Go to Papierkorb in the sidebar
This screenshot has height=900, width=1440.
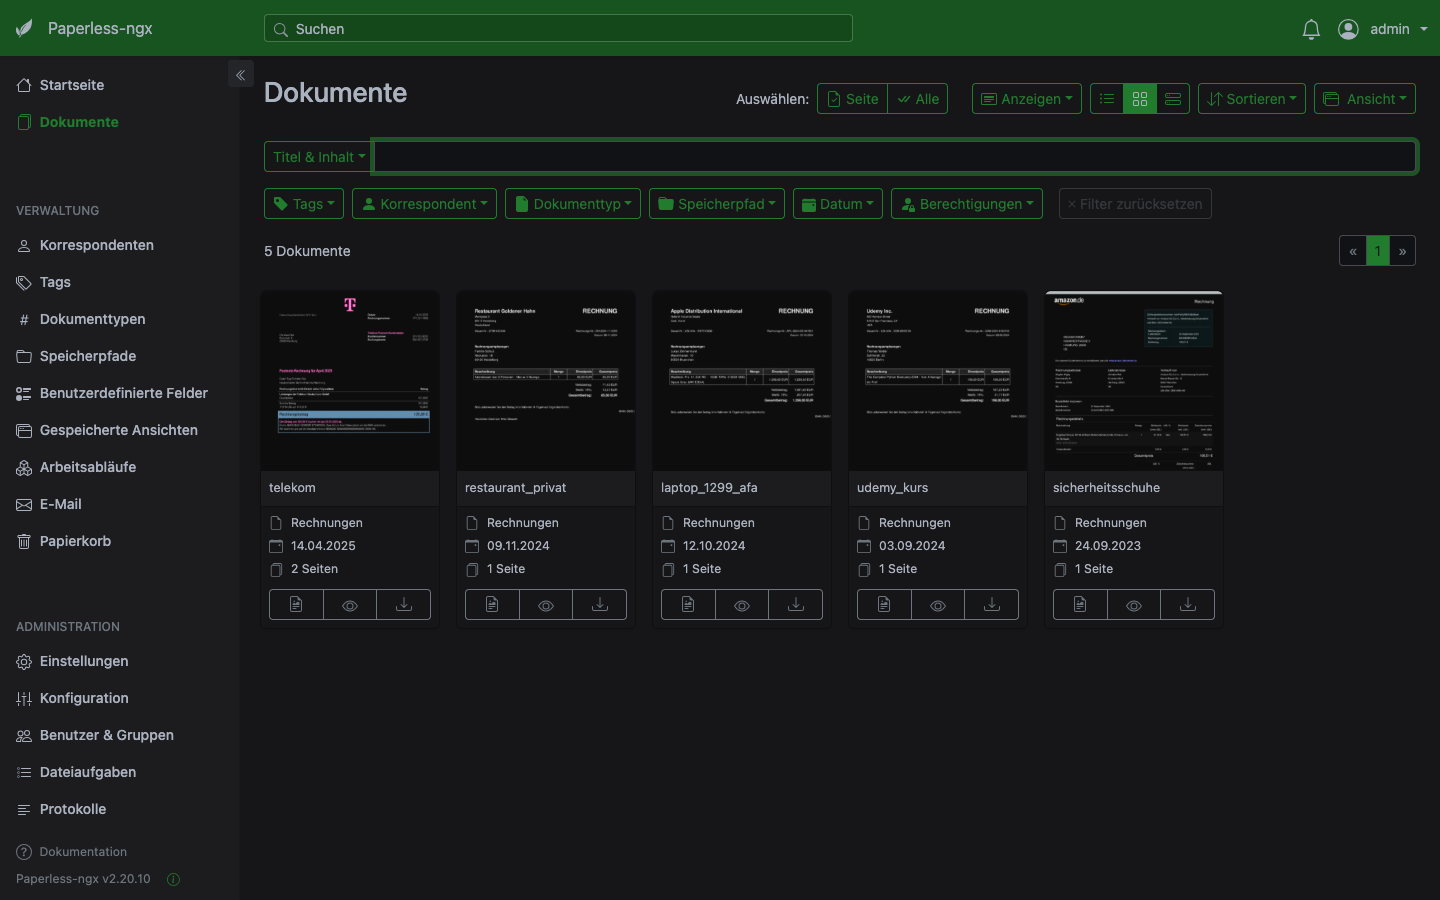click(75, 541)
